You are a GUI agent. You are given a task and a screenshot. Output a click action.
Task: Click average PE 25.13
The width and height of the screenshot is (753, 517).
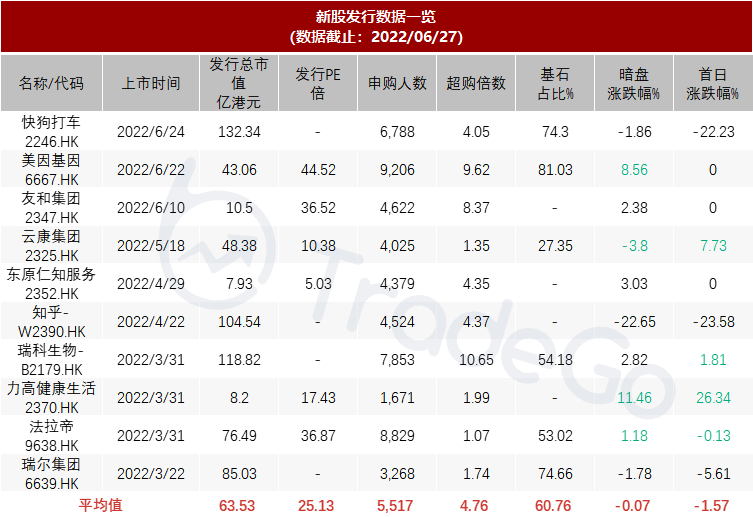pos(316,505)
